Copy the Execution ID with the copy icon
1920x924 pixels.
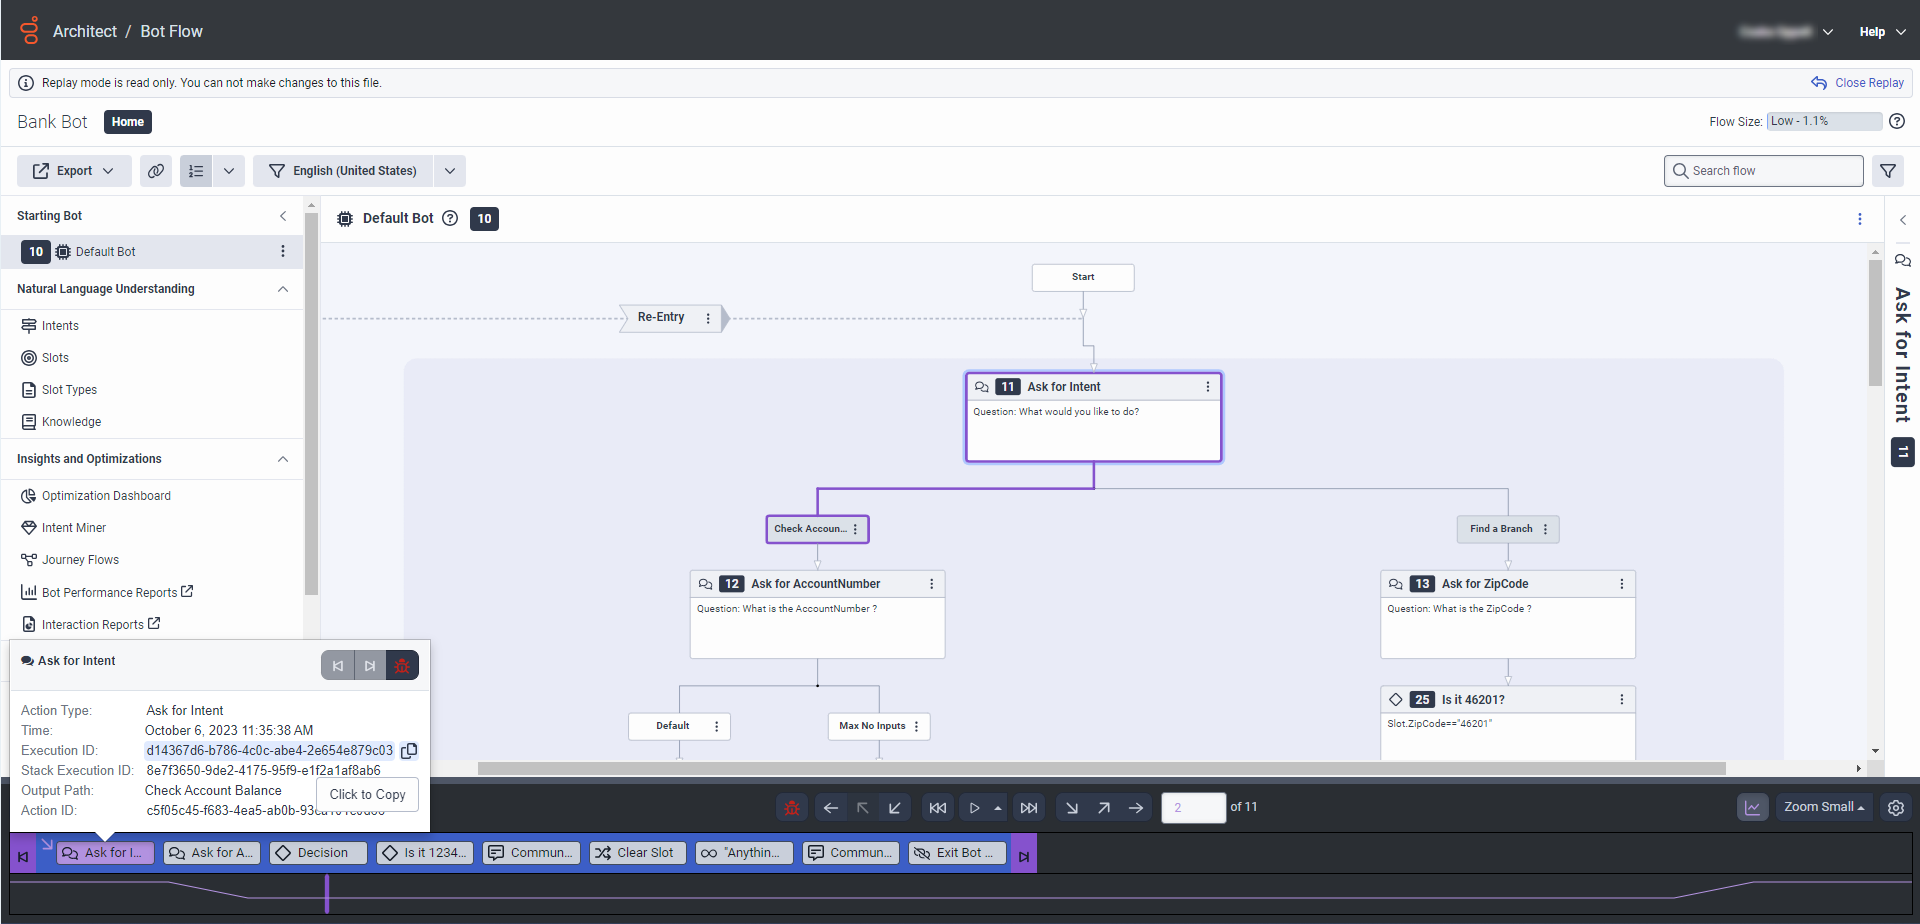coord(409,751)
